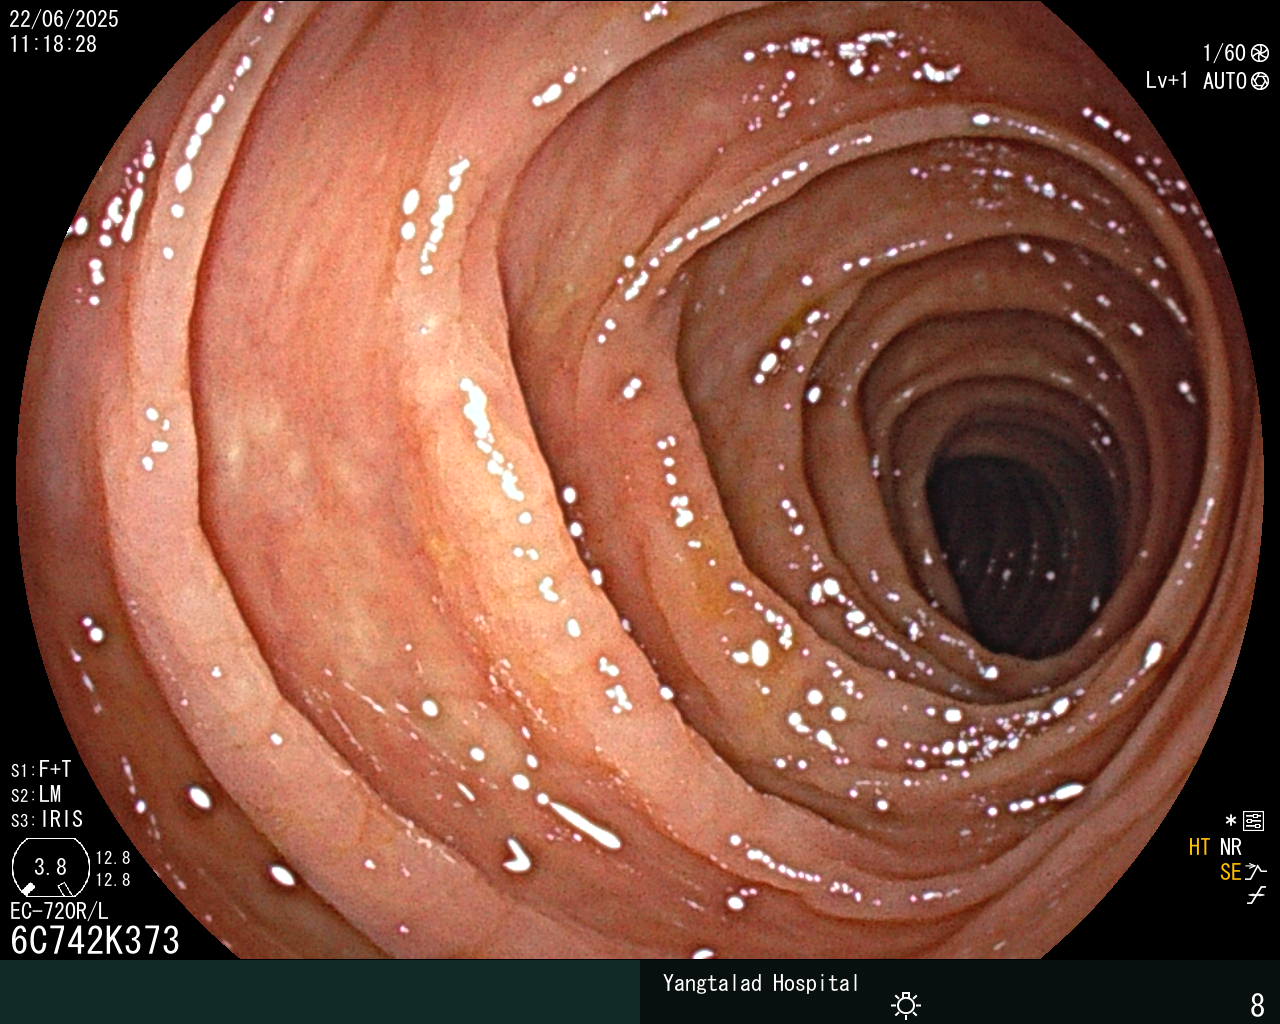Click the brightness sun icon in bottom bar
This screenshot has height=1024, width=1280.
click(x=906, y=1004)
